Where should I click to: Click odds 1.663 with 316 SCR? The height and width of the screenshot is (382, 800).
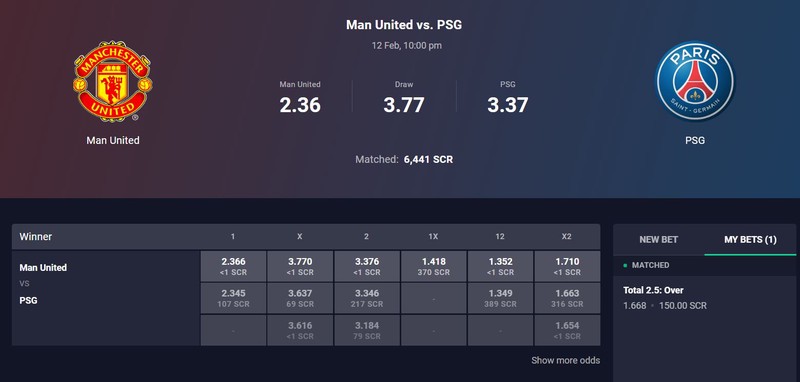pyautogui.click(x=567, y=298)
